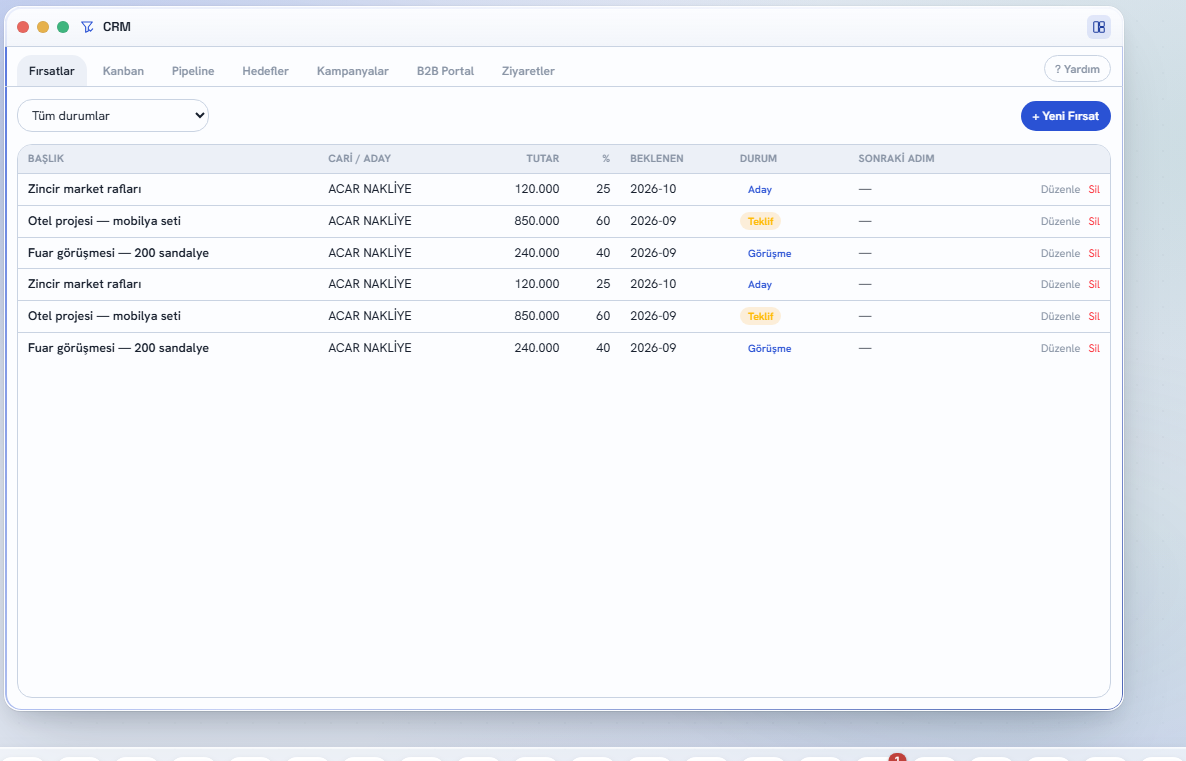The height and width of the screenshot is (761, 1186).
Task: Click the Yardım help button
Action: point(1077,69)
